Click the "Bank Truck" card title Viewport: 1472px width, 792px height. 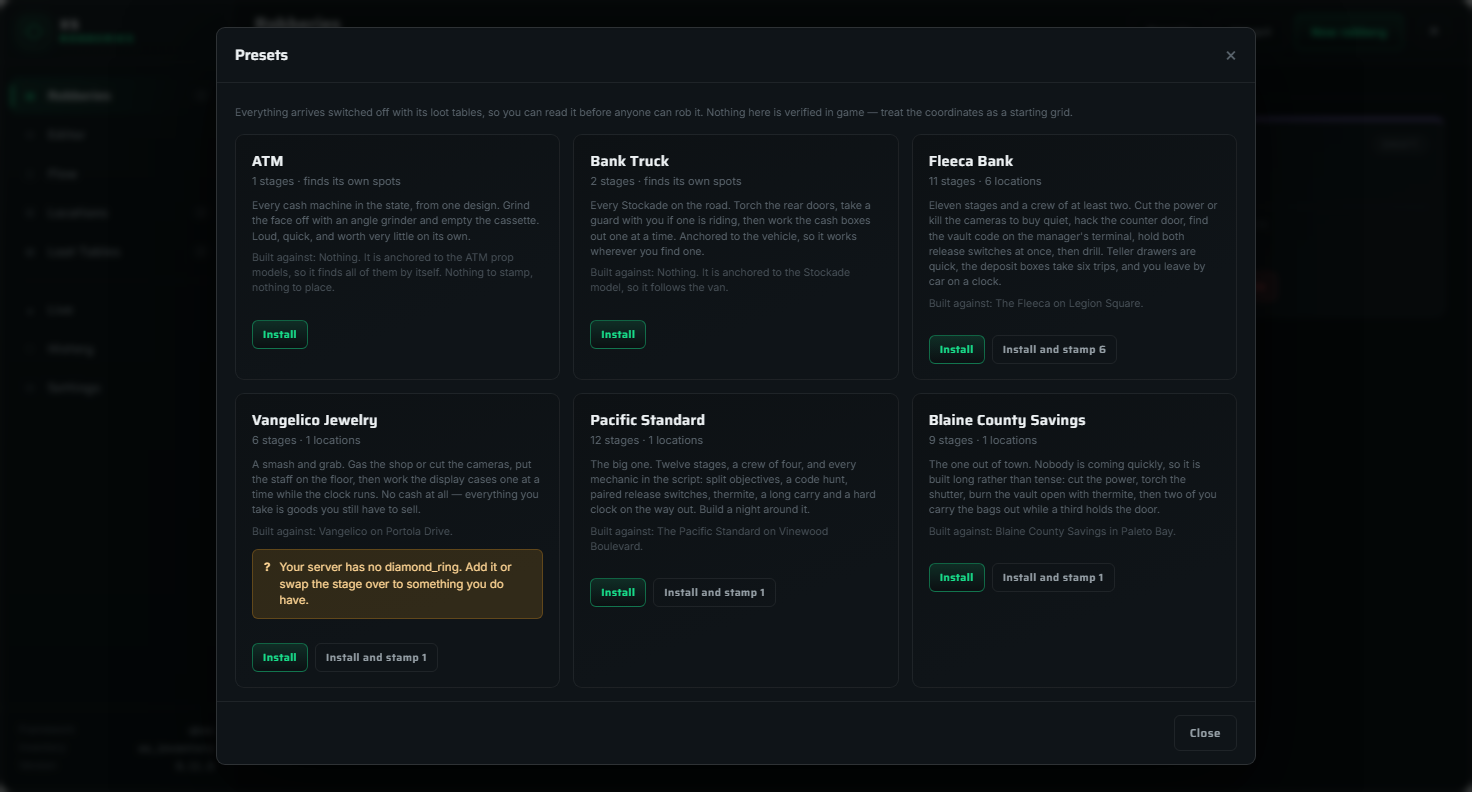630,161
